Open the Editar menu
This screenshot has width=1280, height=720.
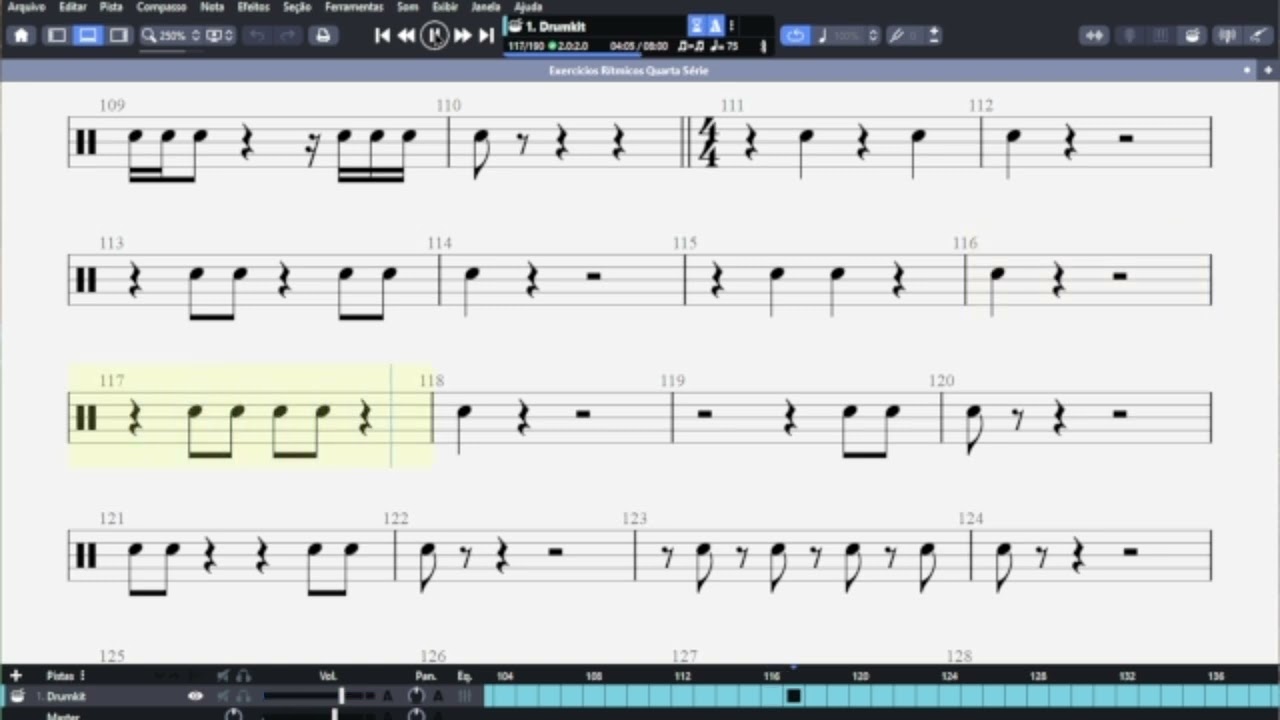pos(73,7)
